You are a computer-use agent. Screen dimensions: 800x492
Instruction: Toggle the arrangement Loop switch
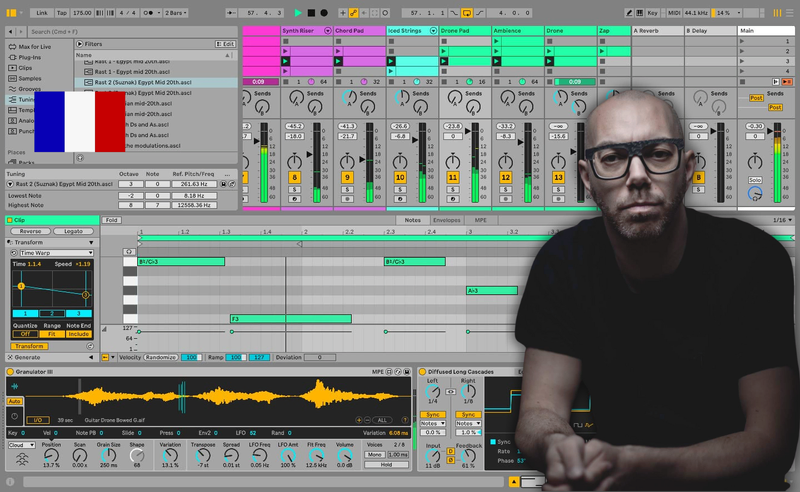click(466, 13)
